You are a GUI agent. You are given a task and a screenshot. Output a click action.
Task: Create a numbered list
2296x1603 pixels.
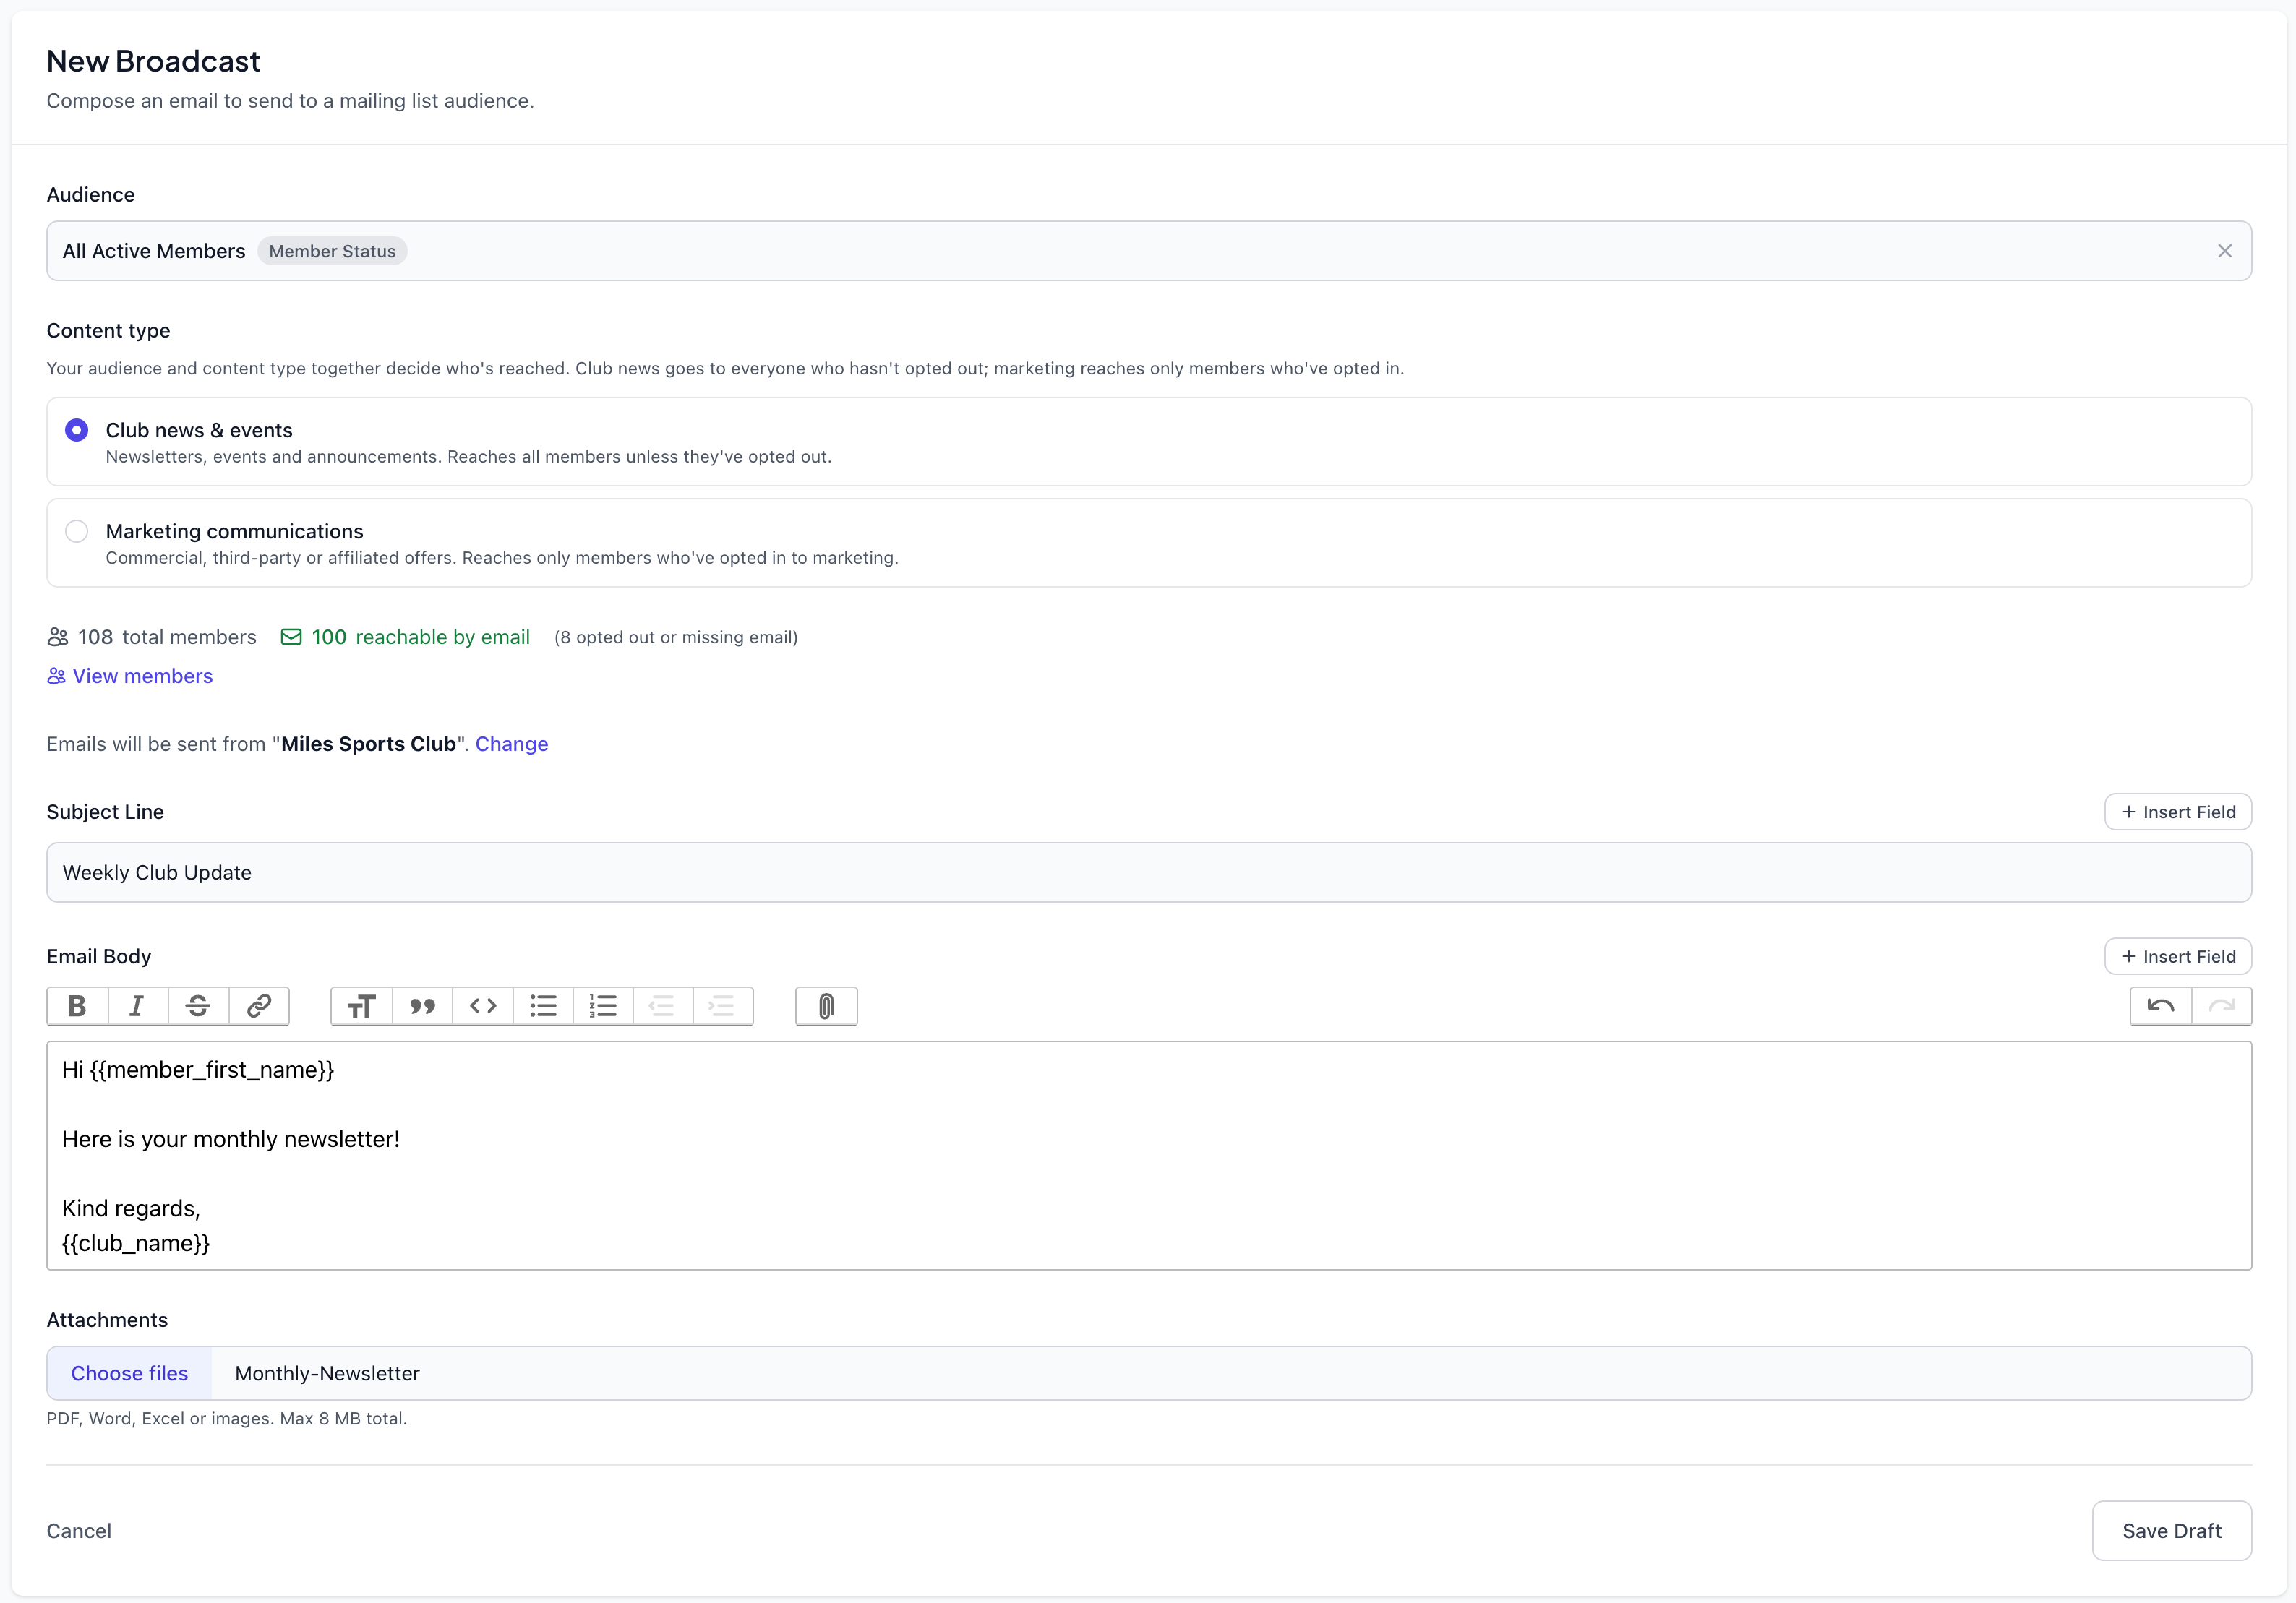point(603,1006)
